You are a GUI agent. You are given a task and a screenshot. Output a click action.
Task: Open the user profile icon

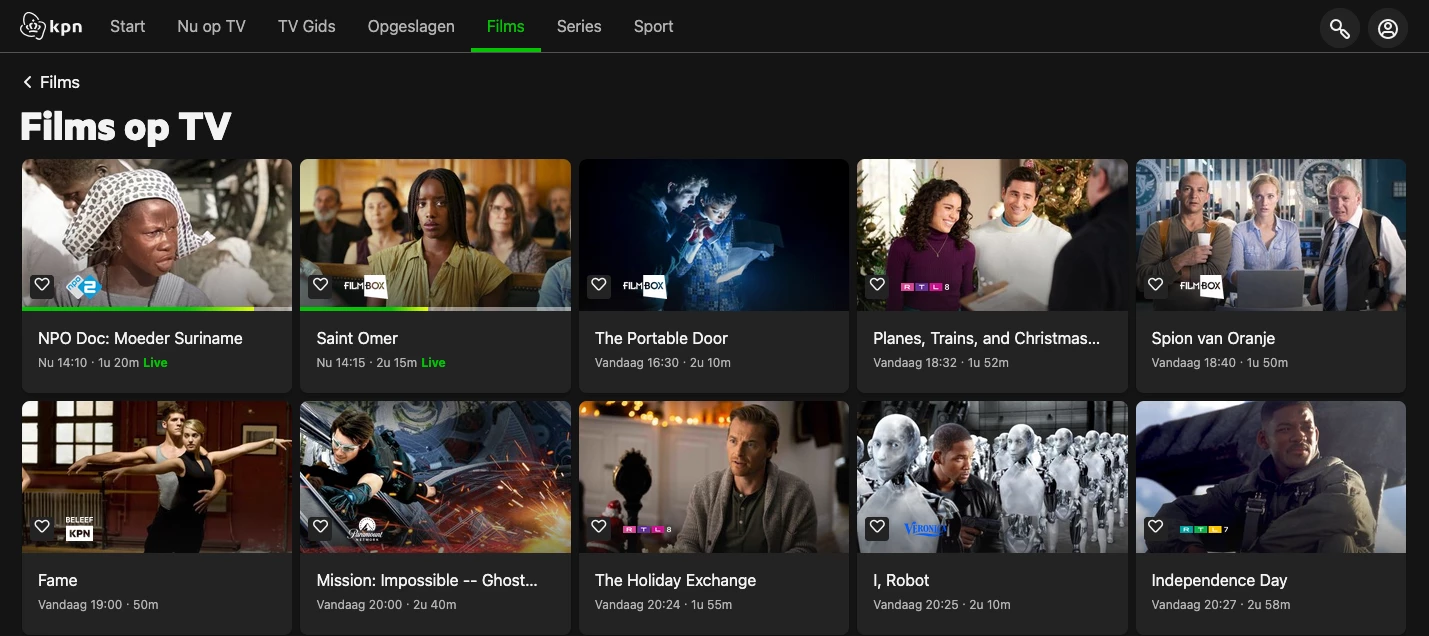coord(1388,29)
